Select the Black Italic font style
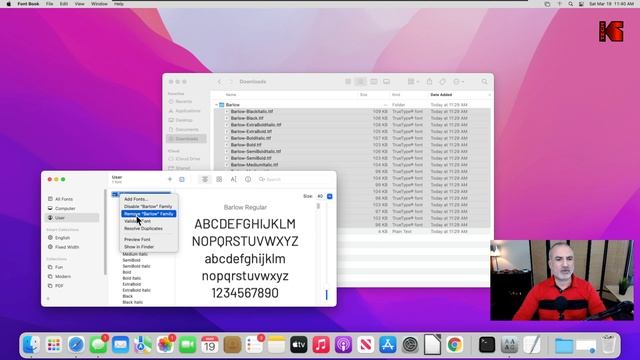Screen dimensions: 640x360 (133, 302)
